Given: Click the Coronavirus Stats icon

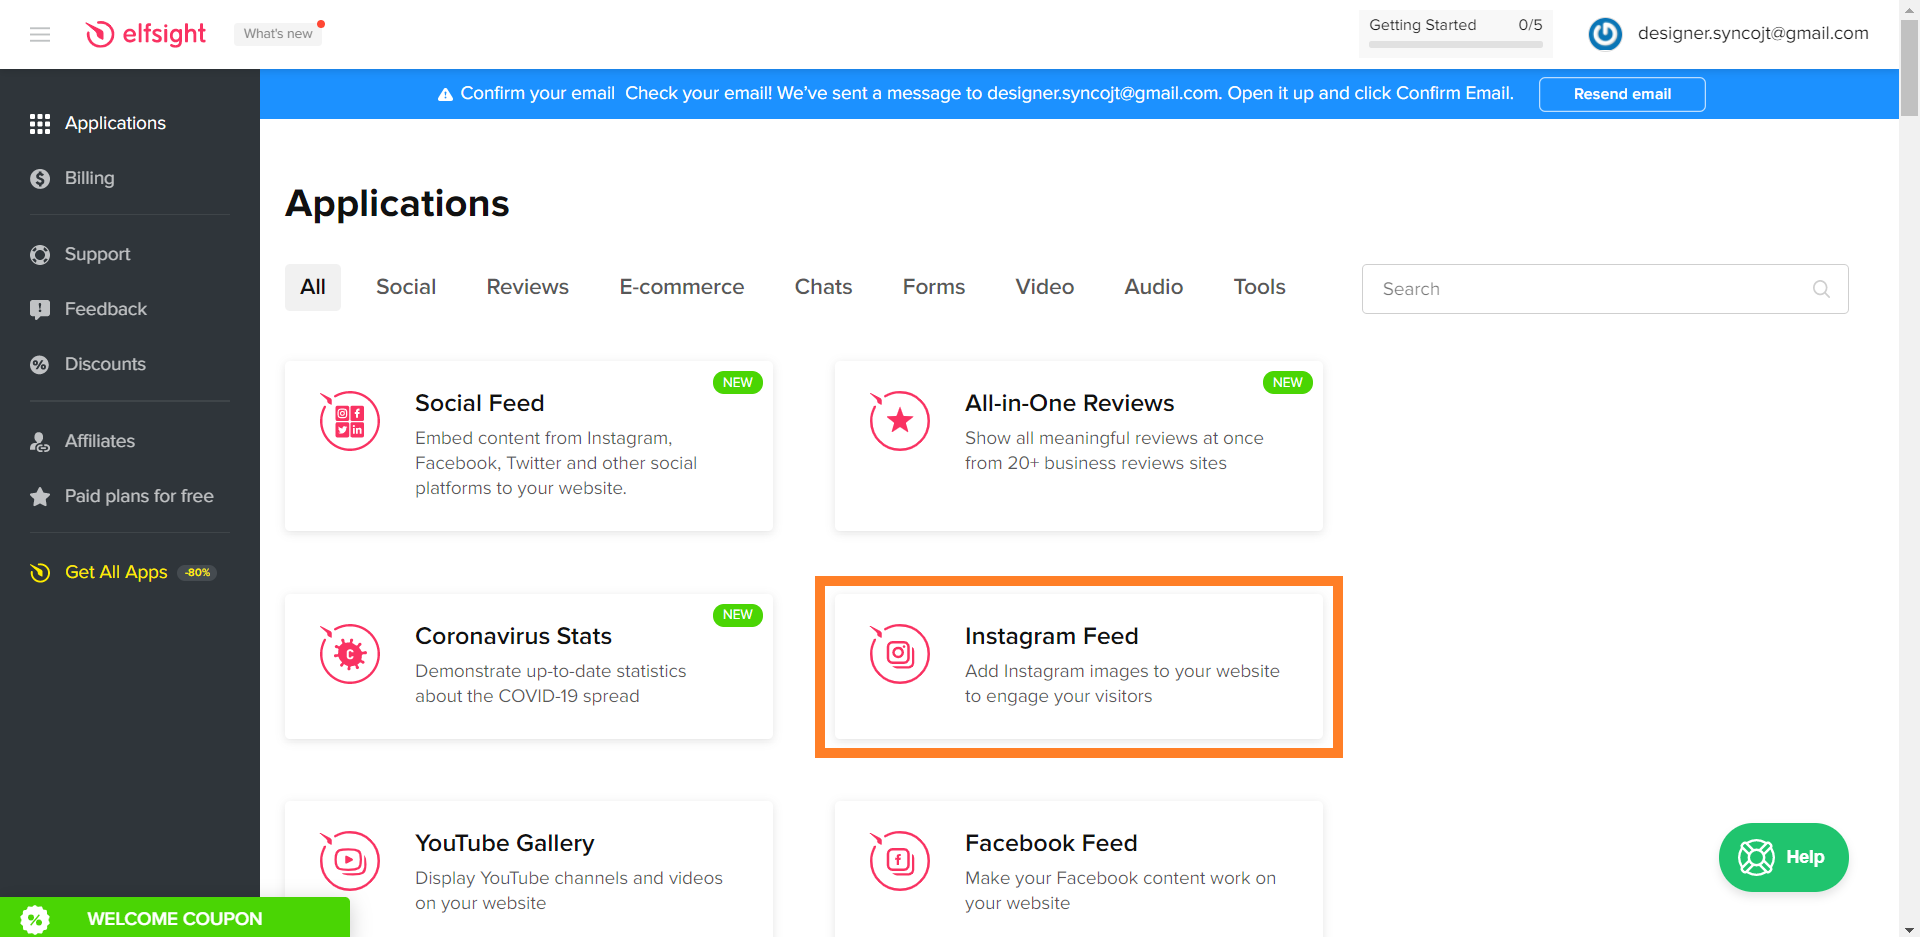Looking at the screenshot, I should point(349,654).
